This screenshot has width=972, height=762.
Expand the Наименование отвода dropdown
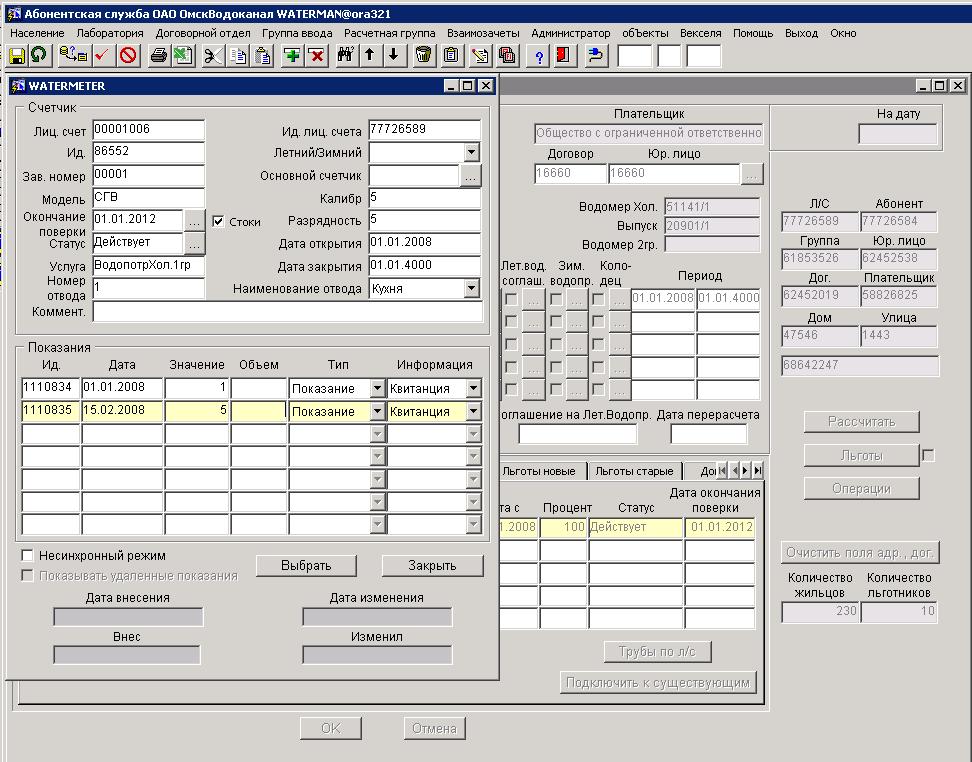471,289
